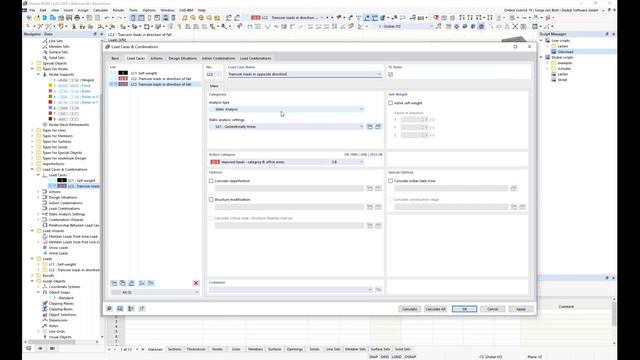Click the new load case icon under the list

coord(114,283)
